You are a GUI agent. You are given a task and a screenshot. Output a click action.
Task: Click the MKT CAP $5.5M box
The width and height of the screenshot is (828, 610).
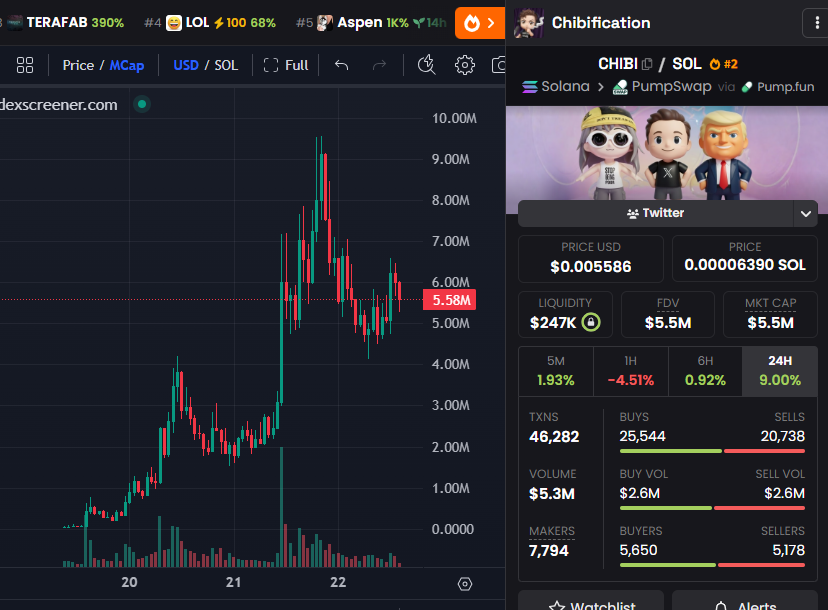point(770,315)
